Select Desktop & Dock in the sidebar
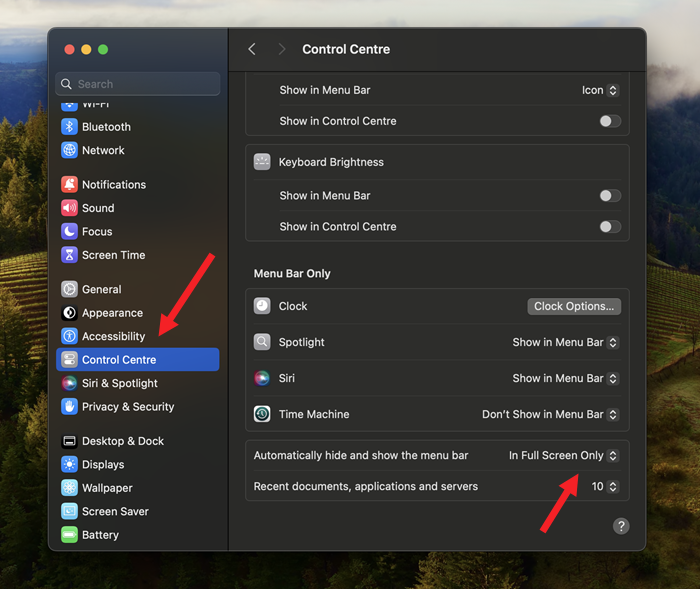The width and height of the screenshot is (700, 589). click(x=138, y=441)
